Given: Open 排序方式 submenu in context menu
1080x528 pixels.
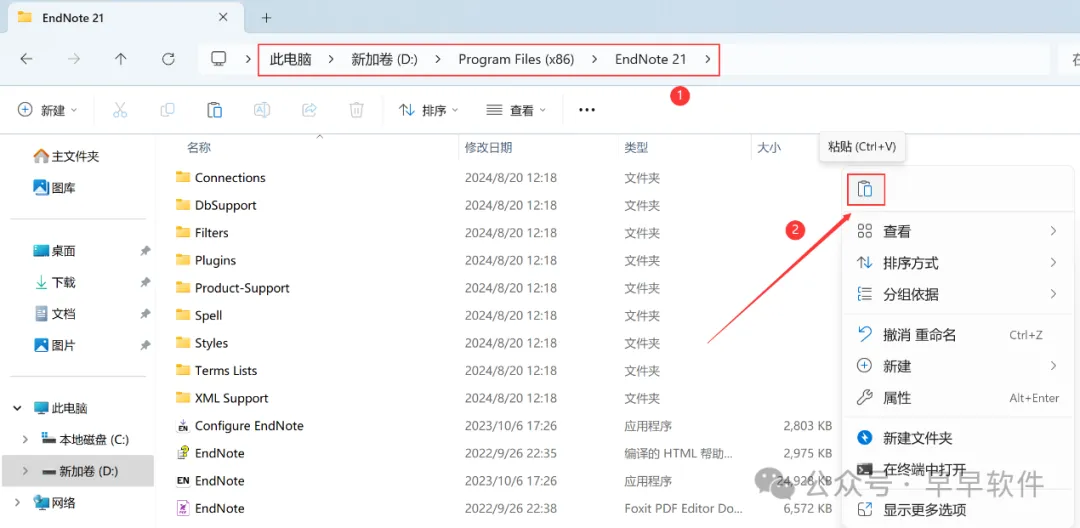Looking at the screenshot, I should [x=958, y=263].
